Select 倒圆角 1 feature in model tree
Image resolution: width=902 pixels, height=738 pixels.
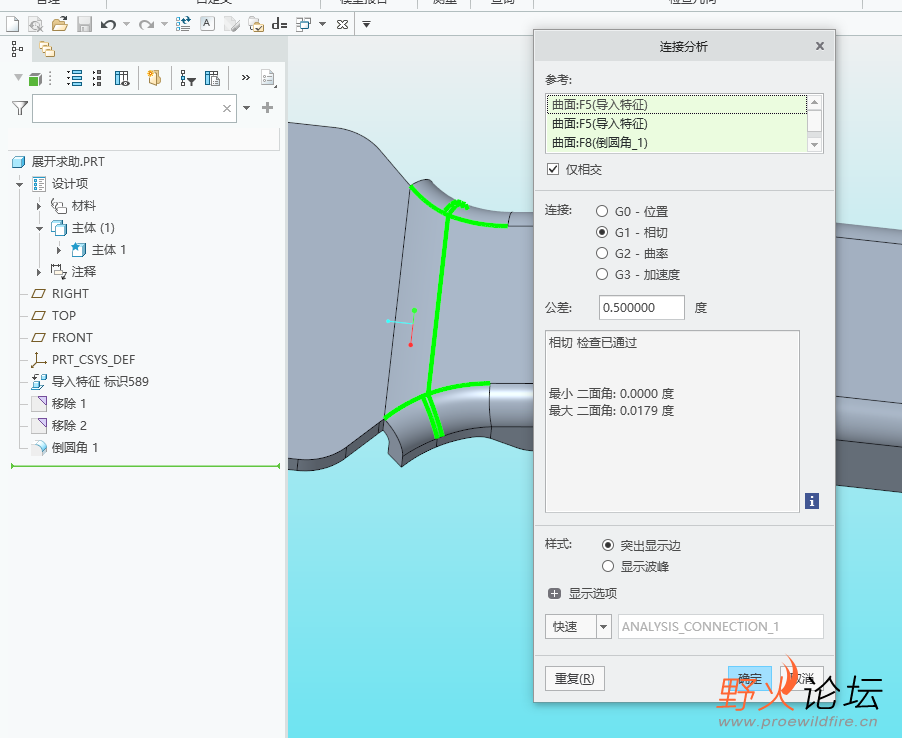[x=75, y=447]
